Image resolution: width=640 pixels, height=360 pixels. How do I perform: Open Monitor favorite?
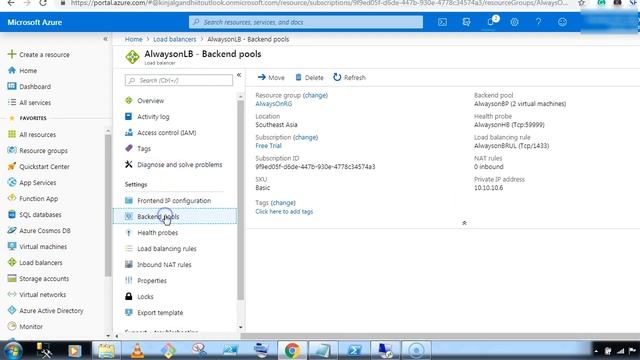click(25, 327)
